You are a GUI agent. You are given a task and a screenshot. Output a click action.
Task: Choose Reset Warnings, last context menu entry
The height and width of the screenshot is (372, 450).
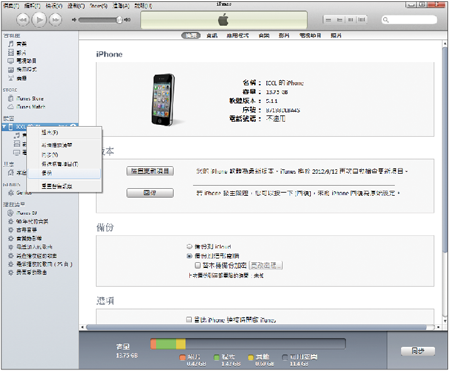tap(57, 186)
